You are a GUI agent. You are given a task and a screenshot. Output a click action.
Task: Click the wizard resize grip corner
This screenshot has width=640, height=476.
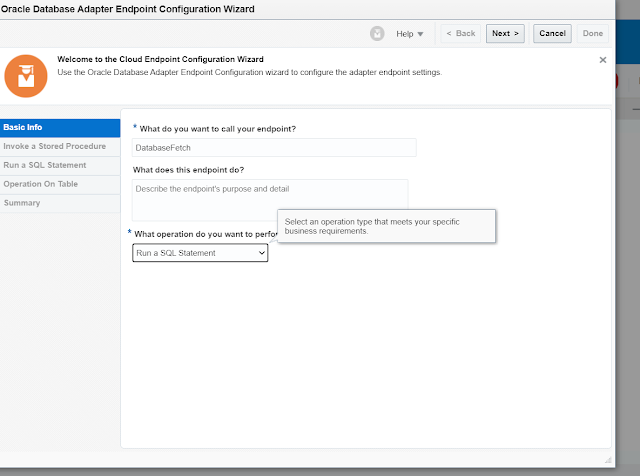608,460
